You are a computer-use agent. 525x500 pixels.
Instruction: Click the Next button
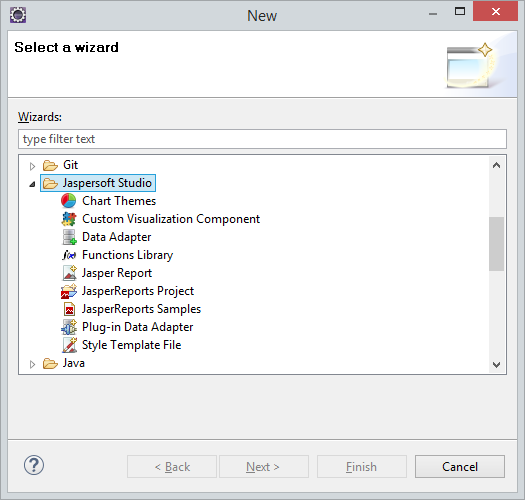[x=264, y=467]
